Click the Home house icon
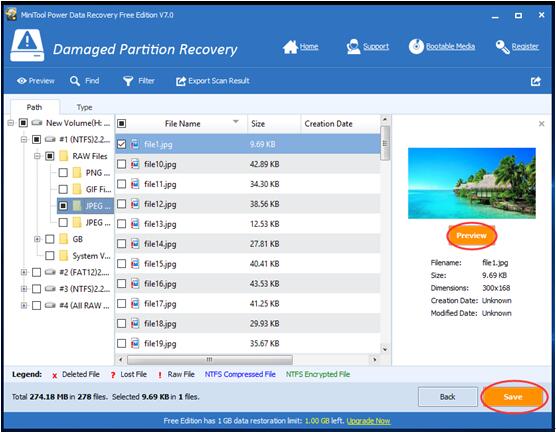Screen dimensions: 556x433 [290, 47]
